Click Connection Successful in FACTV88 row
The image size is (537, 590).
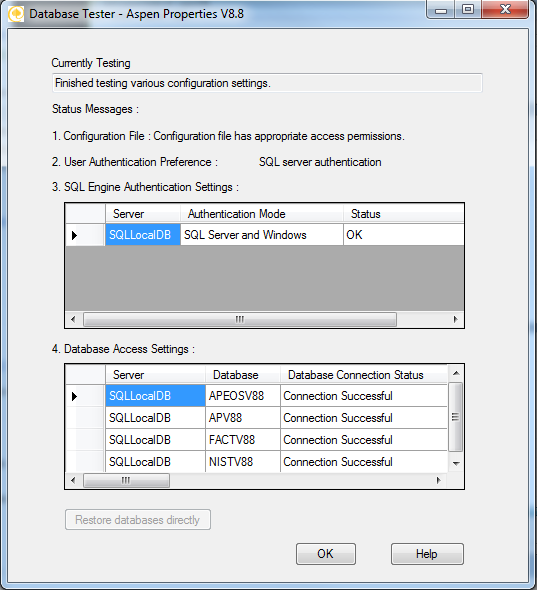pos(364,439)
